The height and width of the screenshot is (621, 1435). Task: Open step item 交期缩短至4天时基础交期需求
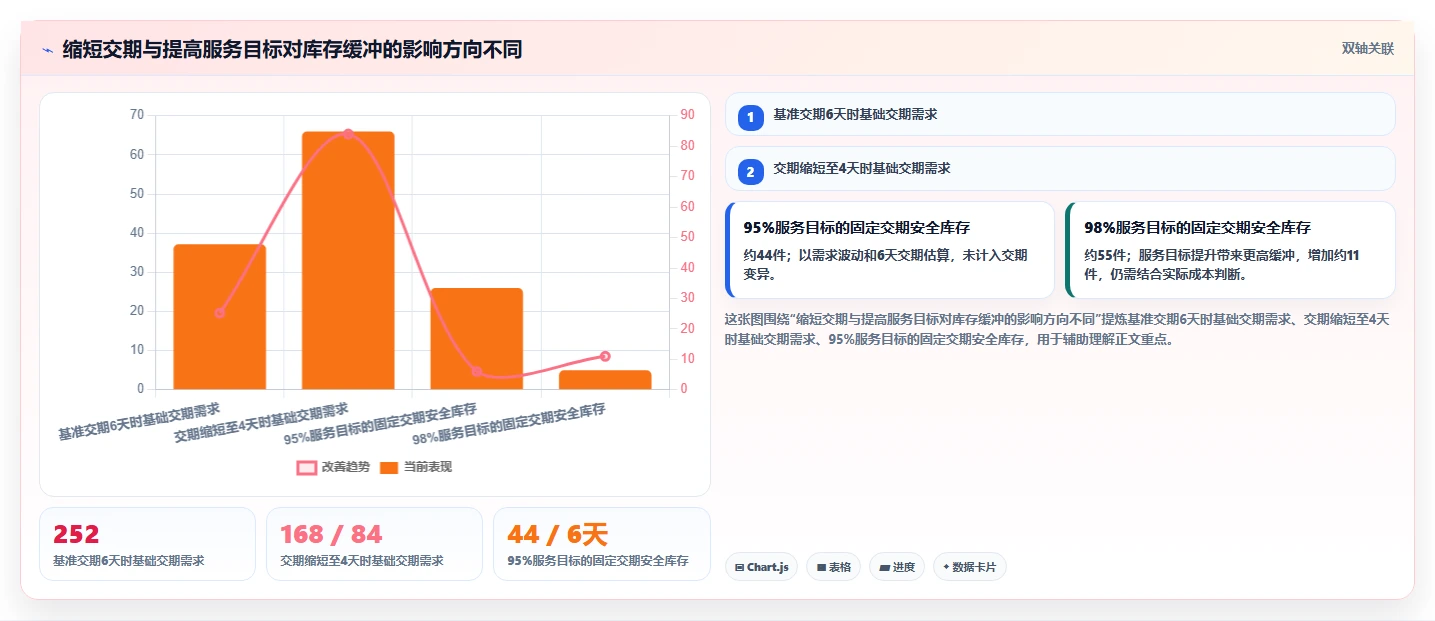(x=1060, y=168)
